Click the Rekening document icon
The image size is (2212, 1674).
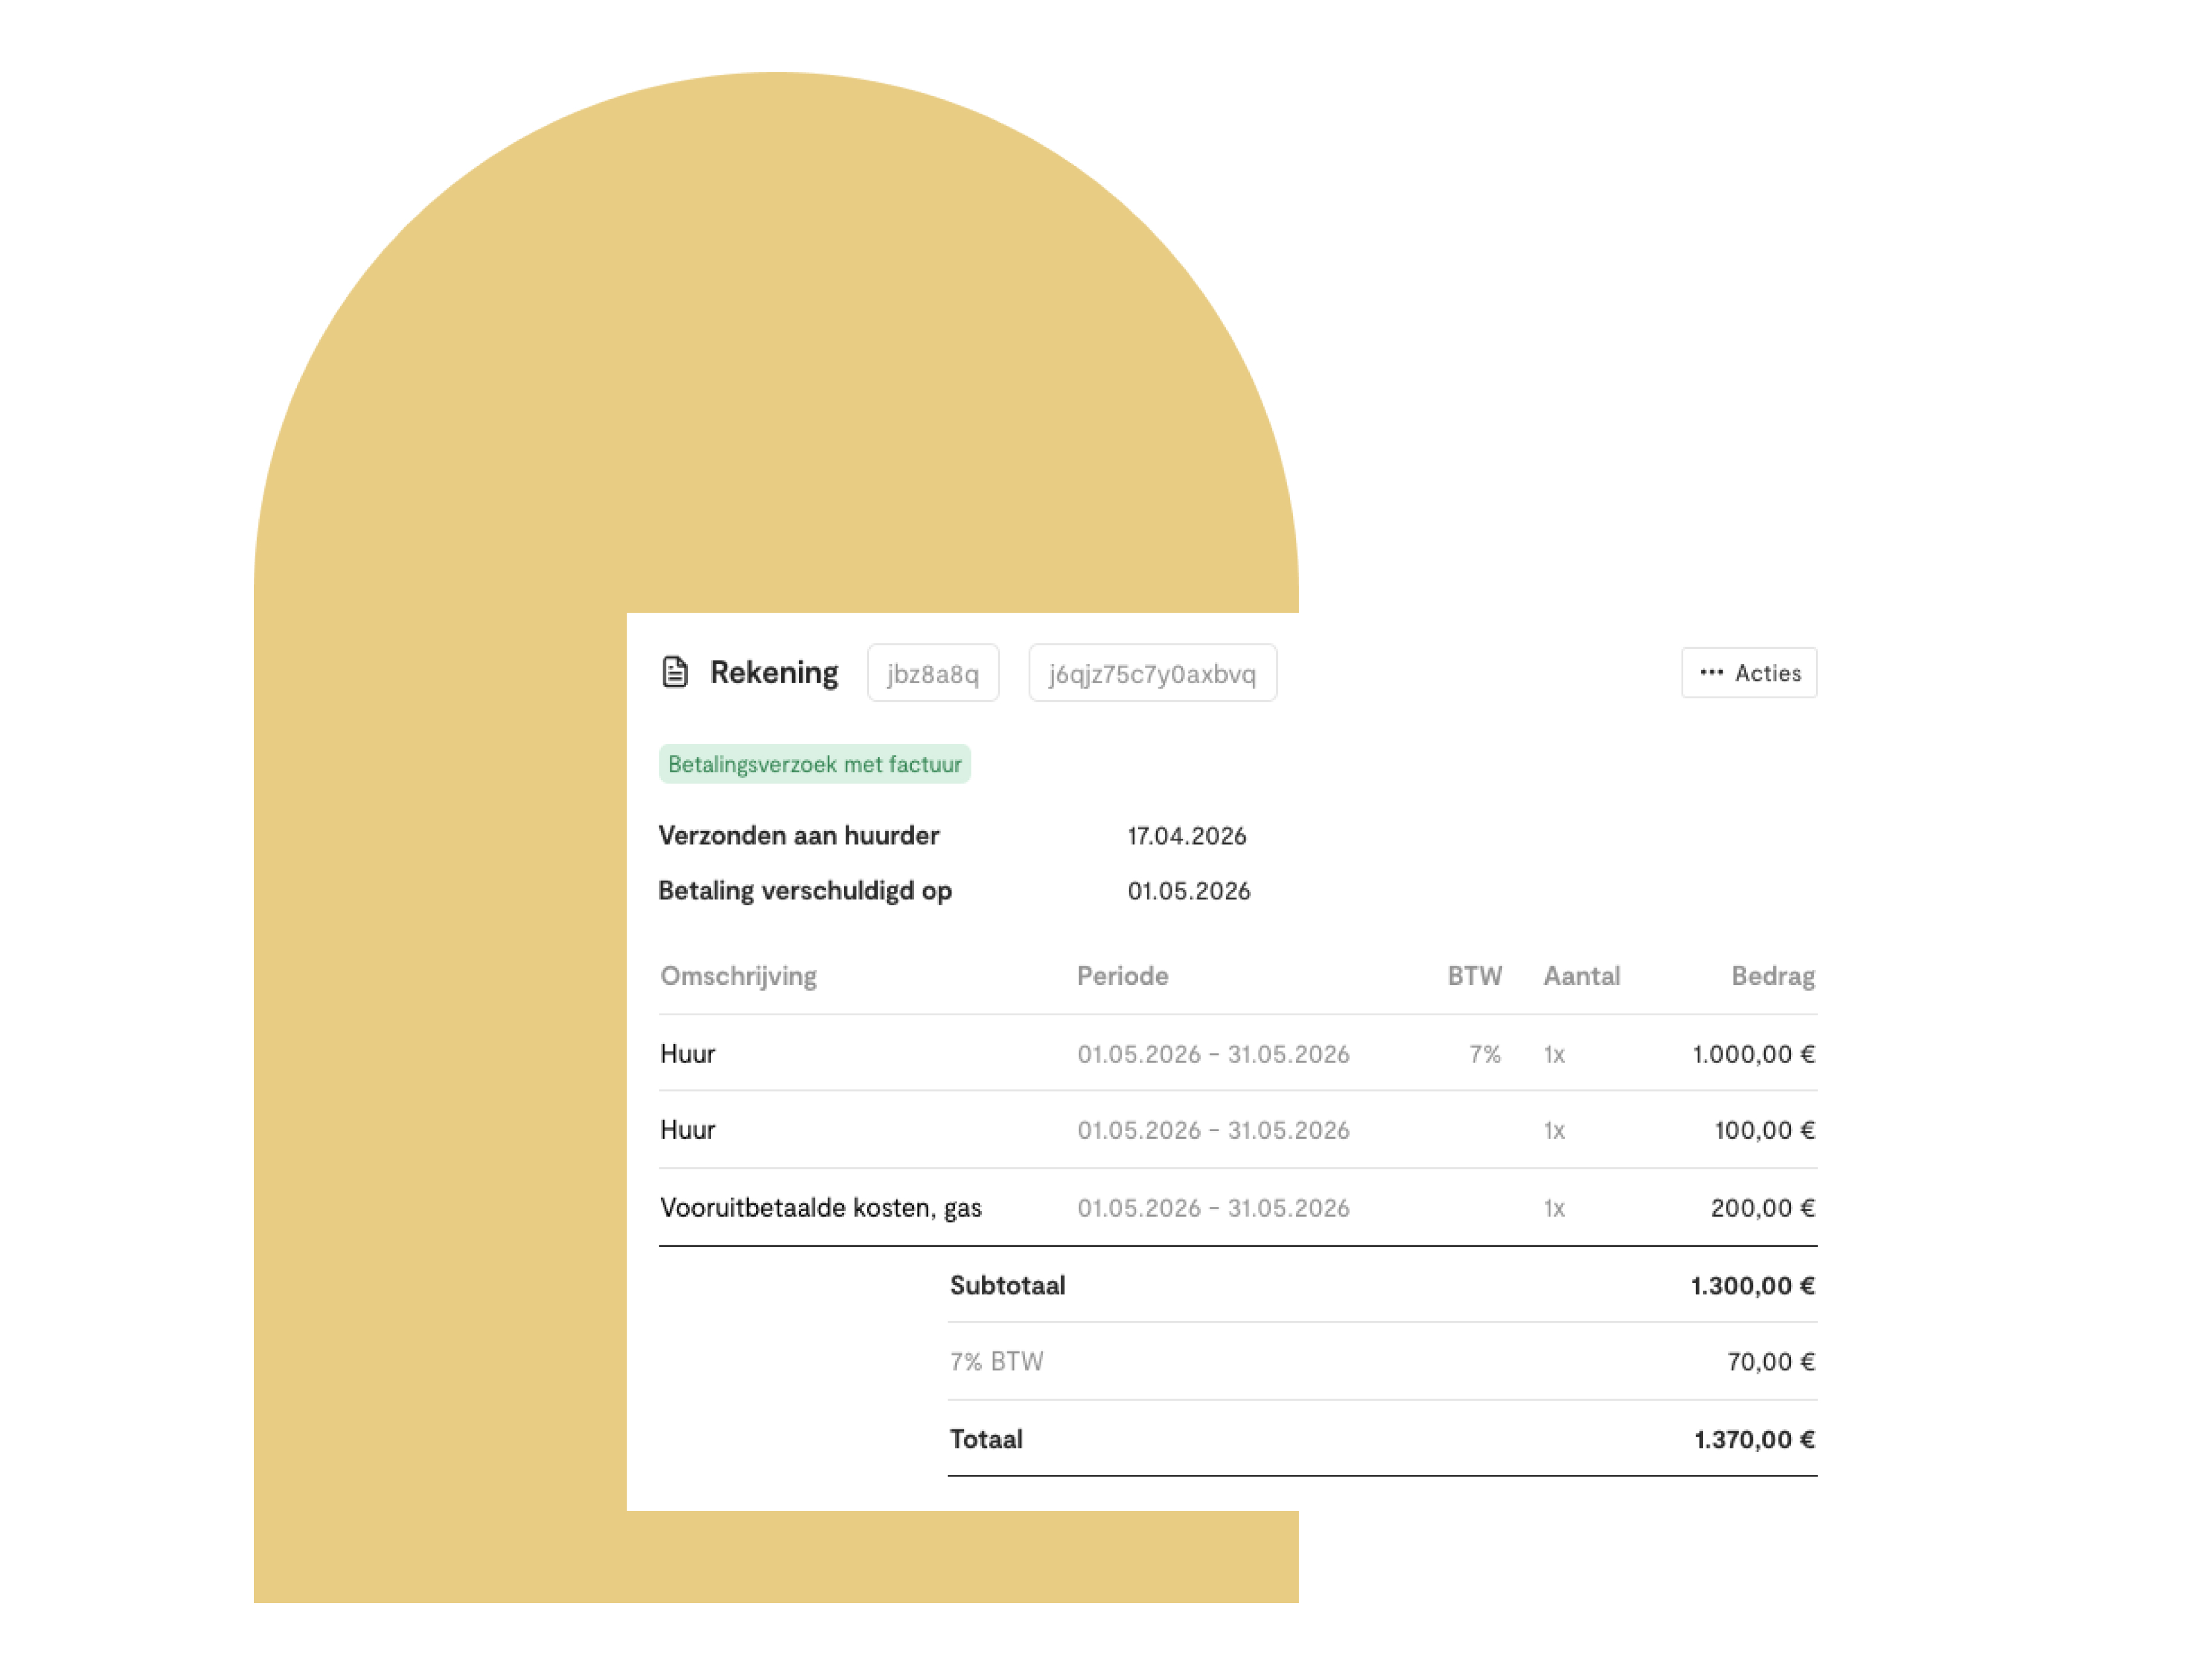[675, 672]
